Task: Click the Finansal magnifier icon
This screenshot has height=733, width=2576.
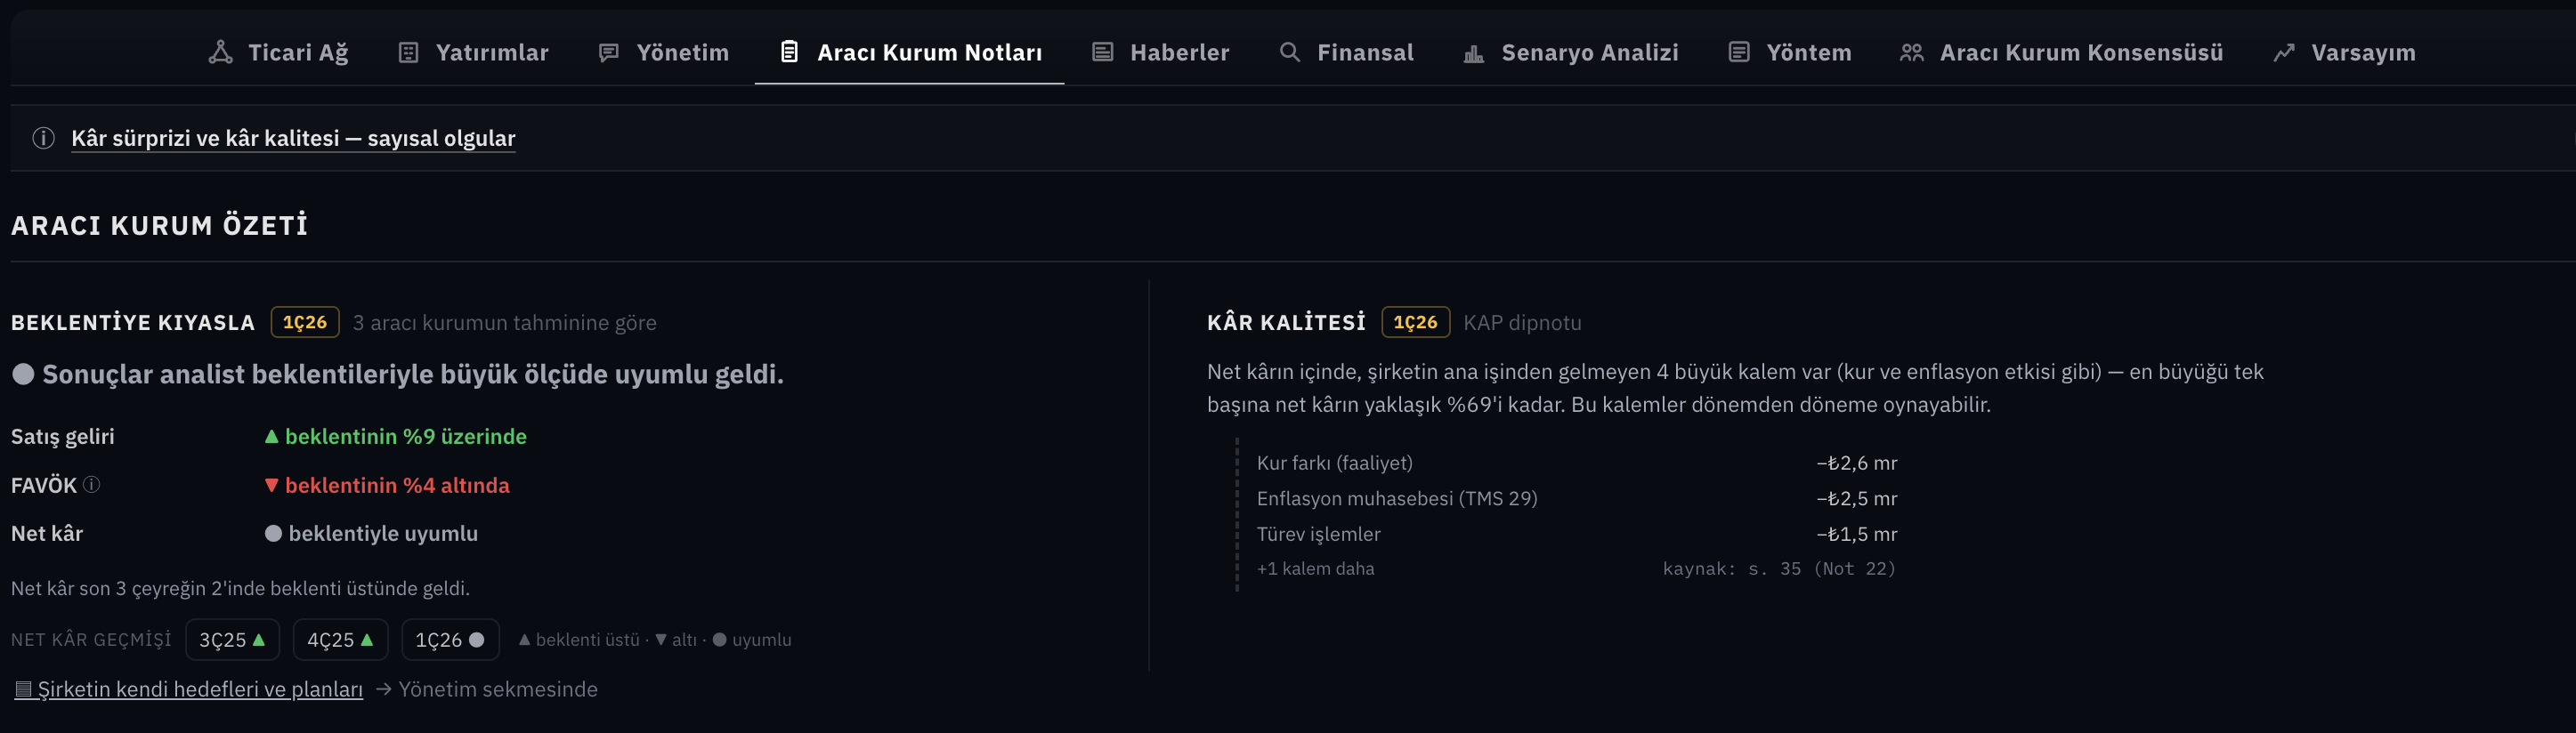Action: [1290, 52]
